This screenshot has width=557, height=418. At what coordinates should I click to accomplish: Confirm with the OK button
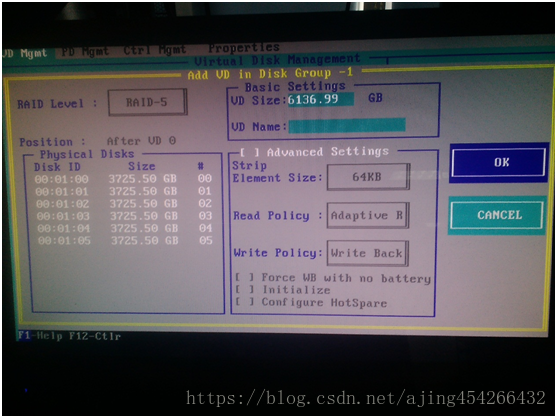click(499, 163)
